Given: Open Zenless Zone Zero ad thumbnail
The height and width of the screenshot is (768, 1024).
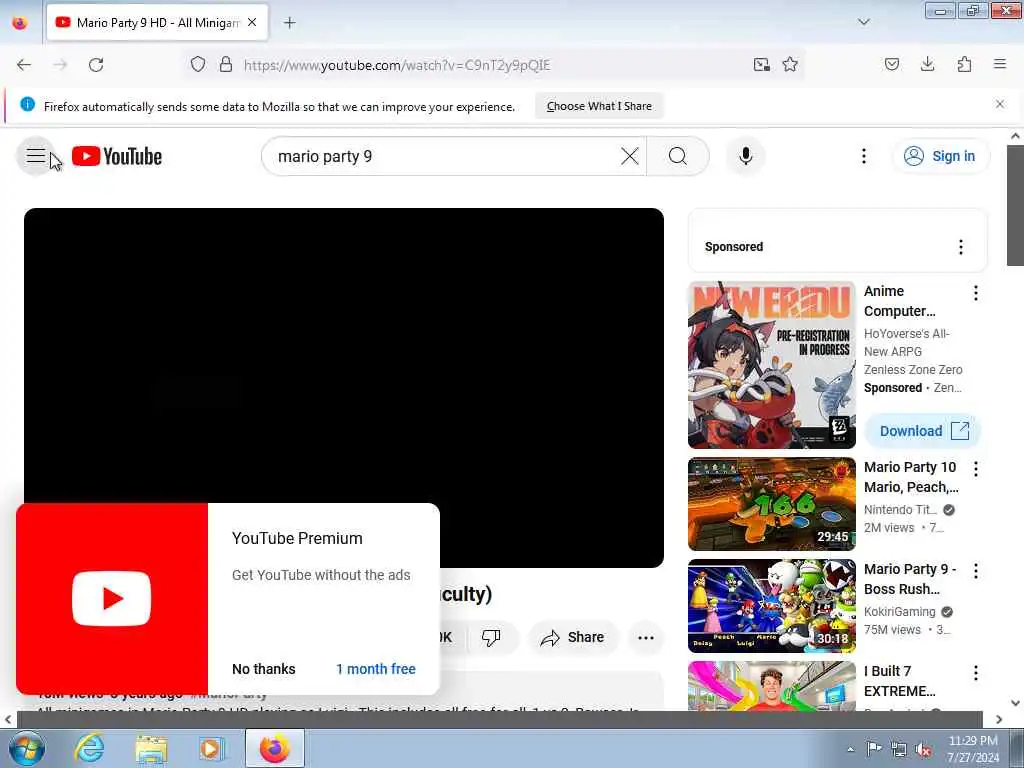Looking at the screenshot, I should pyautogui.click(x=771, y=364).
